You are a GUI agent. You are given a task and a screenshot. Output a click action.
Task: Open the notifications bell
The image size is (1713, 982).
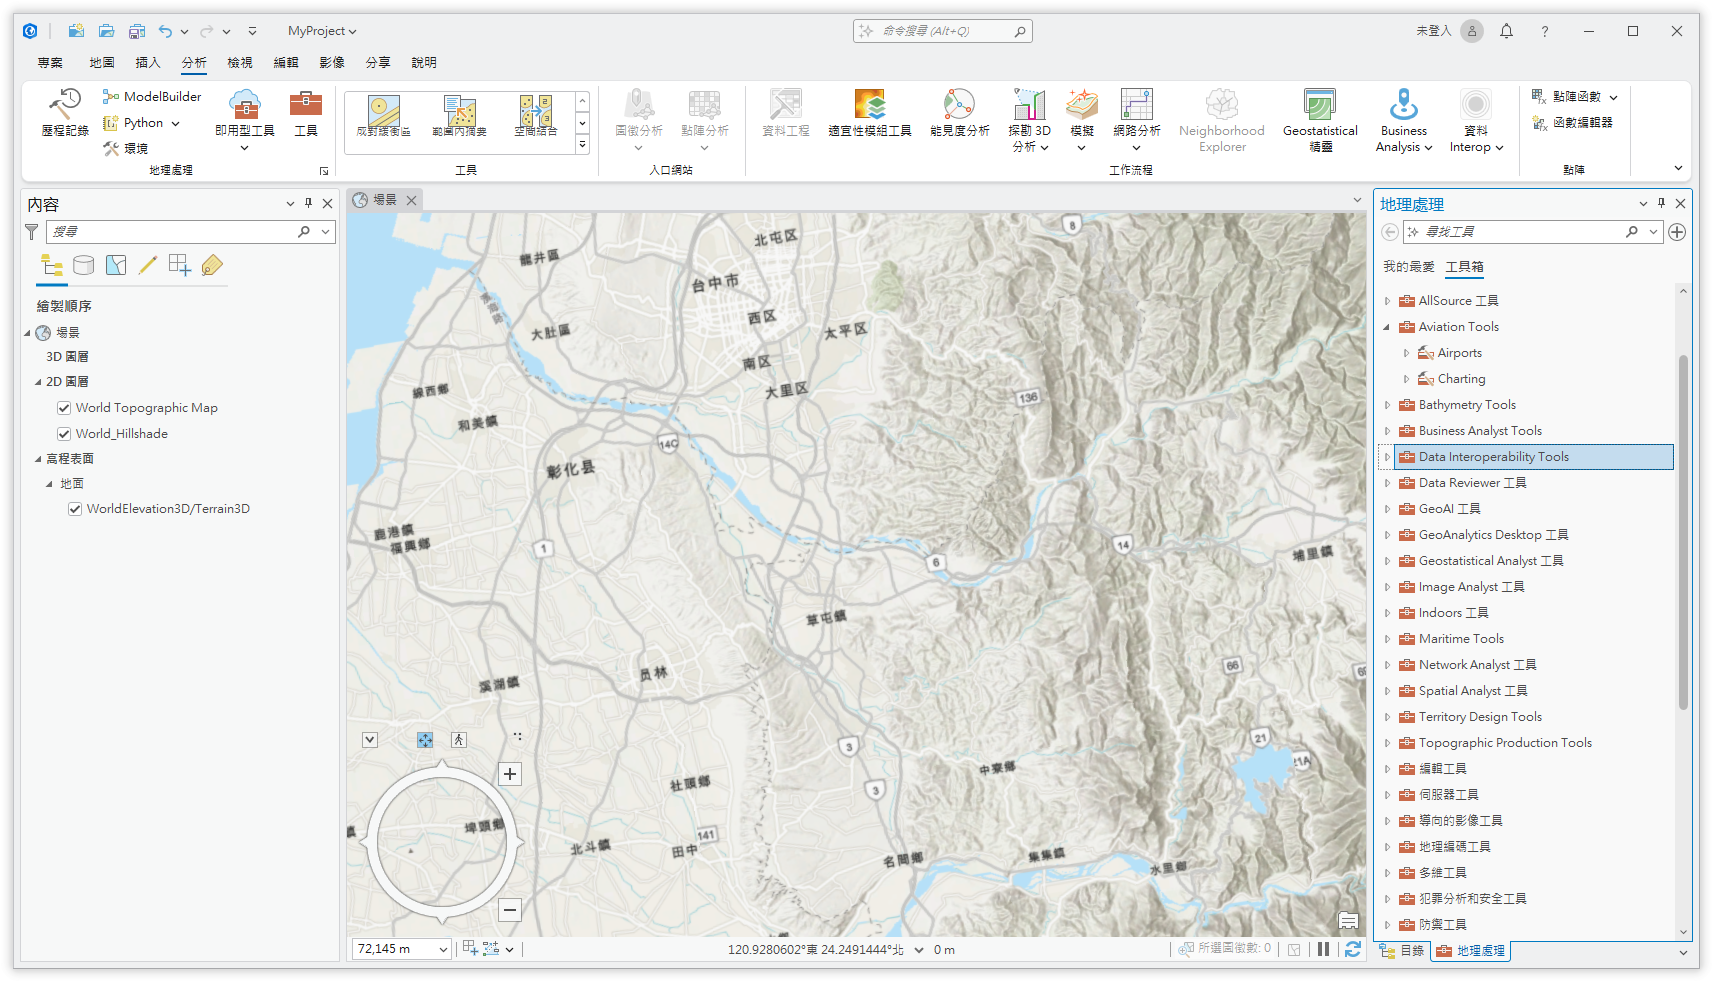(x=1506, y=31)
